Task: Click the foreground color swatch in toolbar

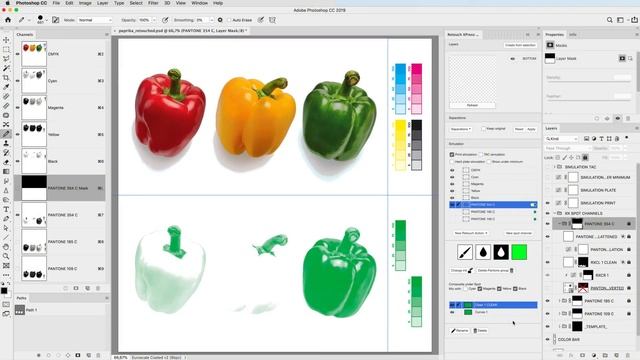Action: point(4,291)
